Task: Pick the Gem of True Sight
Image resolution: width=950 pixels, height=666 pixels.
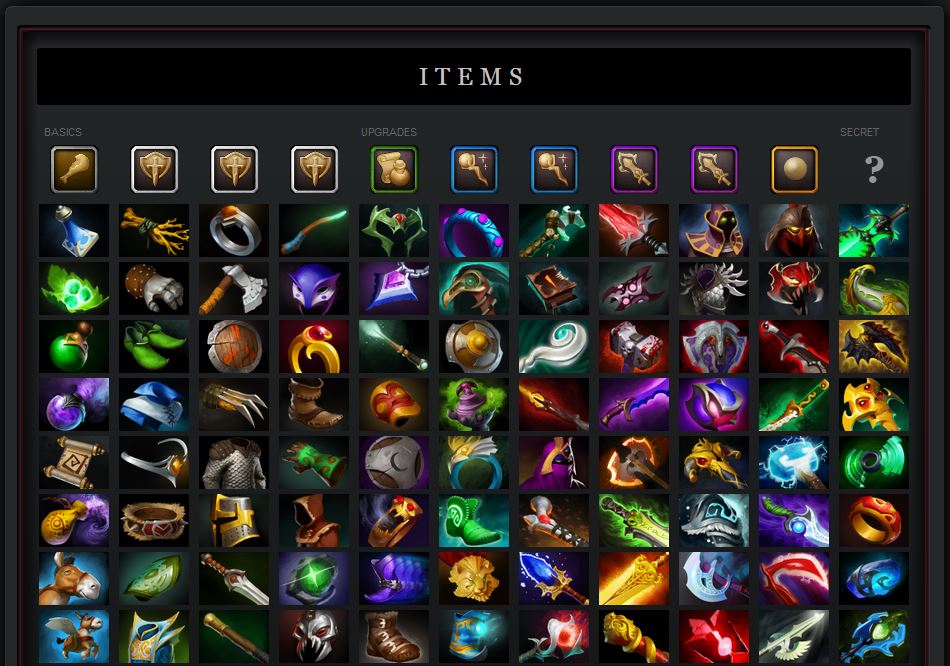Action: [x=314, y=579]
